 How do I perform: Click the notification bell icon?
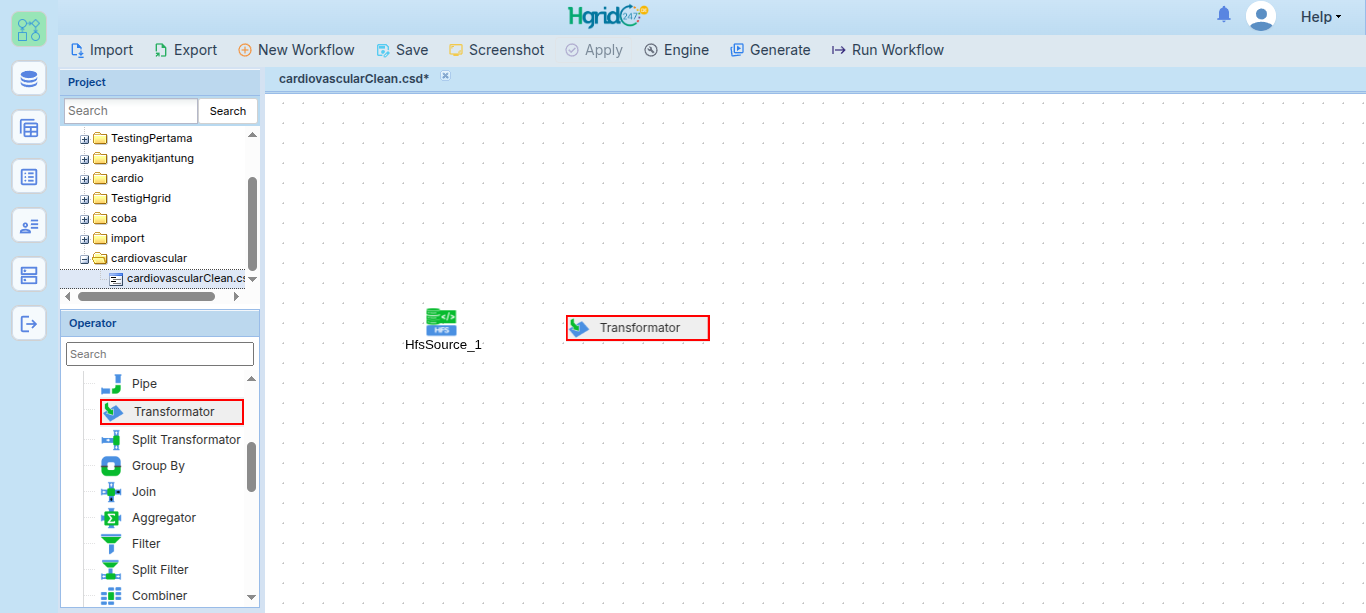click(1224, 15)
